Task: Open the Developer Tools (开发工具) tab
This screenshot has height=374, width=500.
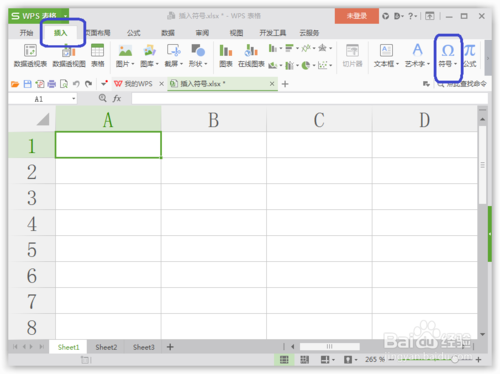Action: click(x=273, y=33)
